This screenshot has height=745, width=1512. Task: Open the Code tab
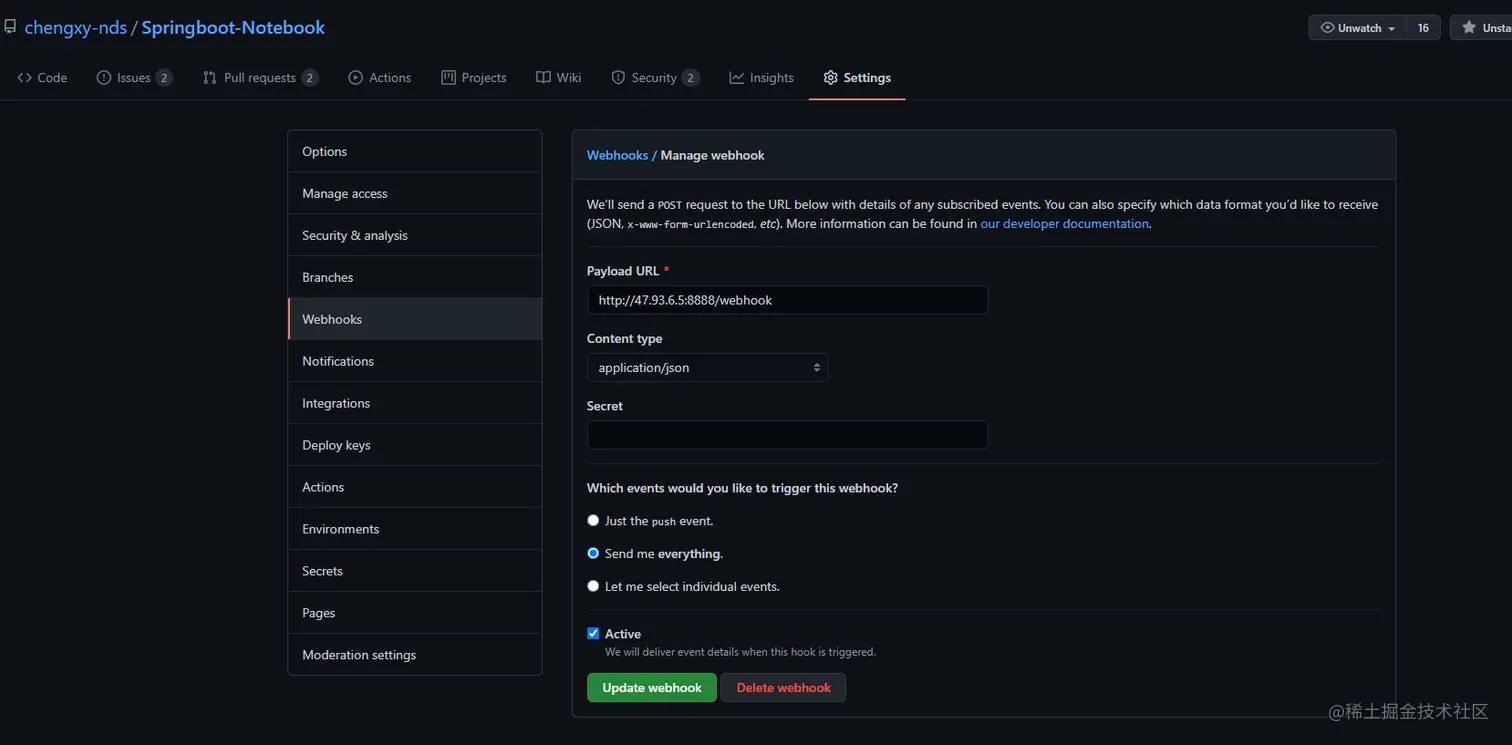point(42,78)
